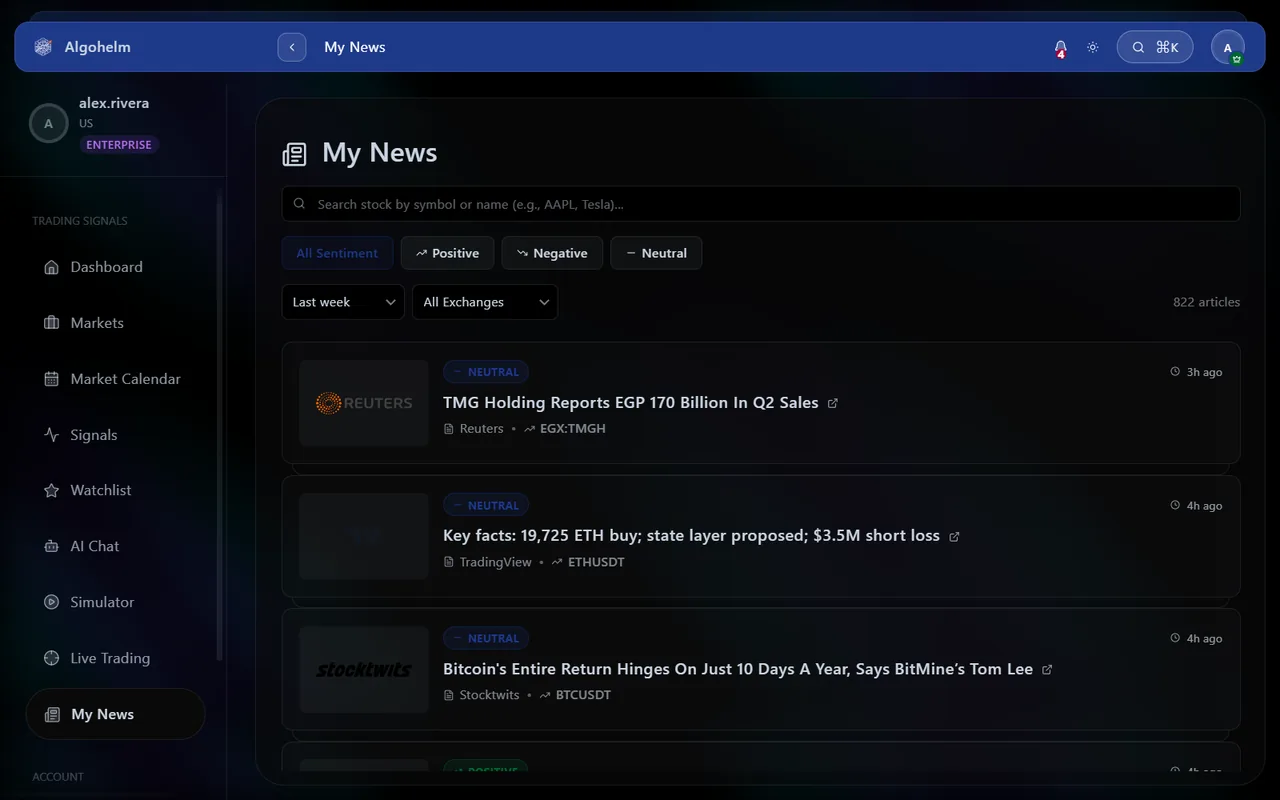Open external link icon for ETH article
The height and width of the screenshot is (800, 1280).
[x=954, y=536]
